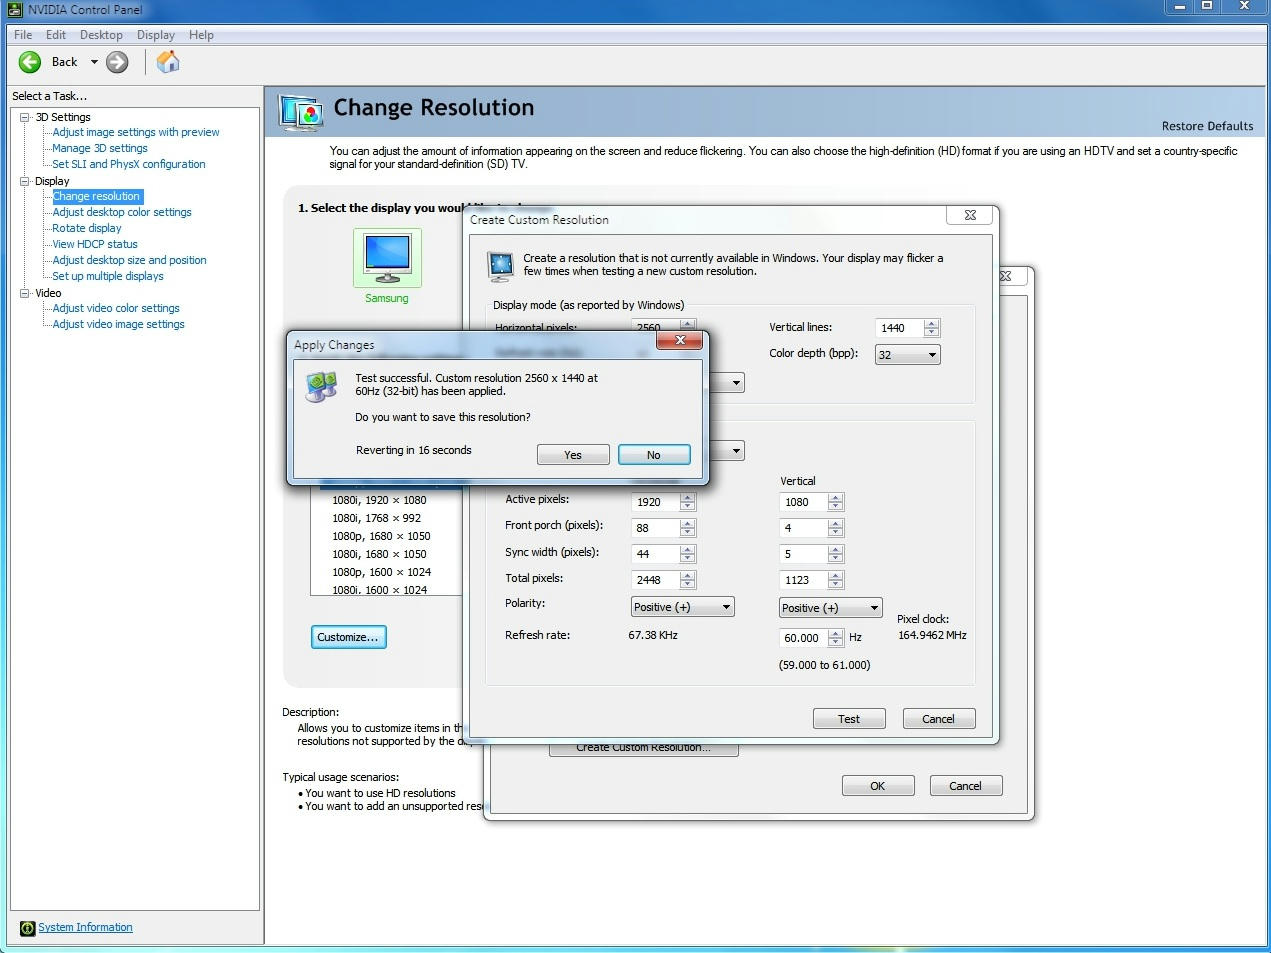
Task: Click Restore Defaults link
Action: point(1207,126)
